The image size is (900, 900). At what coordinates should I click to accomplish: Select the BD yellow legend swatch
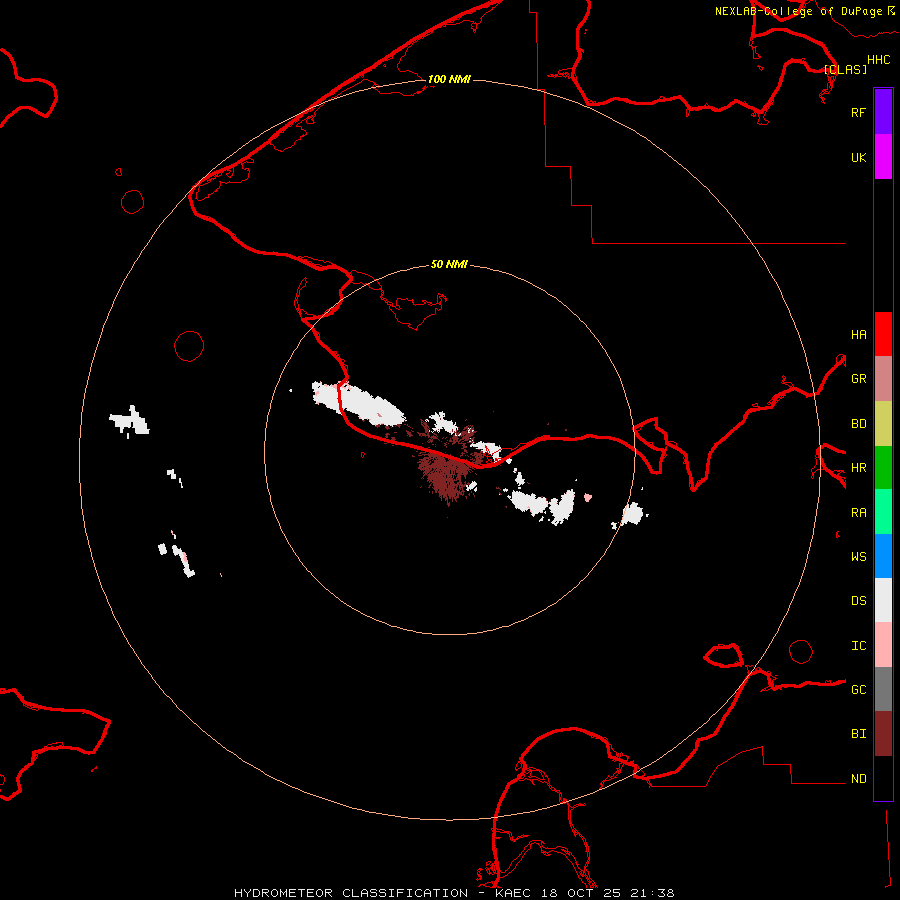tap(883, 423)
